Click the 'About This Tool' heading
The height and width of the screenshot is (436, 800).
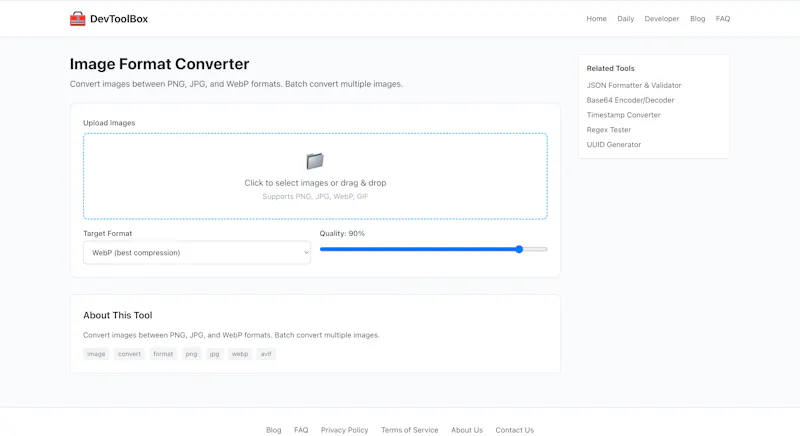tap(118, 315)
